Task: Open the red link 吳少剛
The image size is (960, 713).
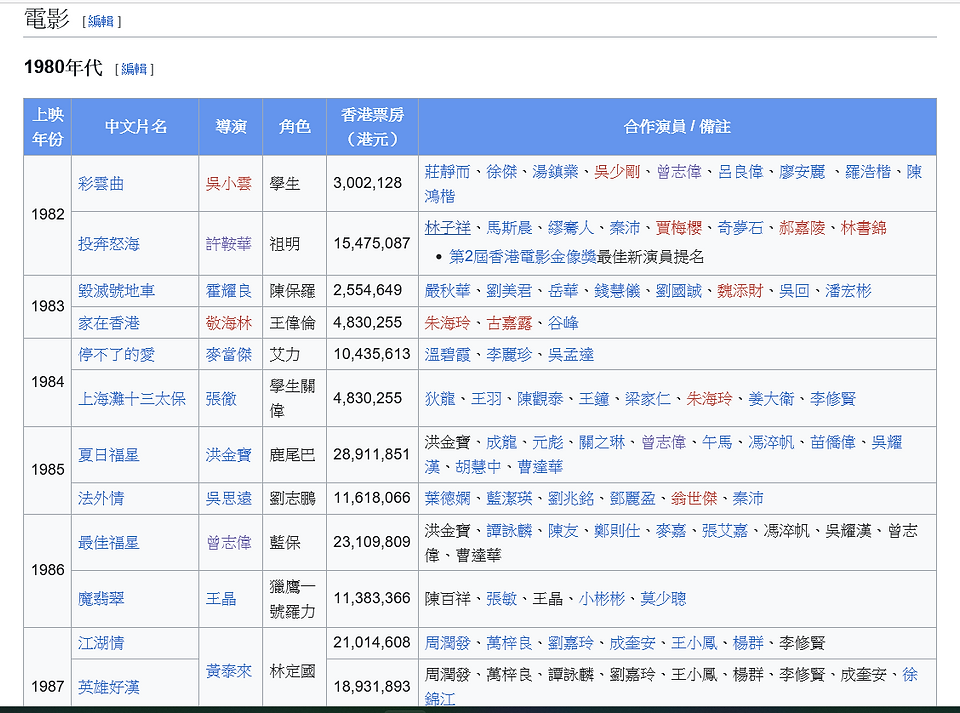Action: pos(617,171)
